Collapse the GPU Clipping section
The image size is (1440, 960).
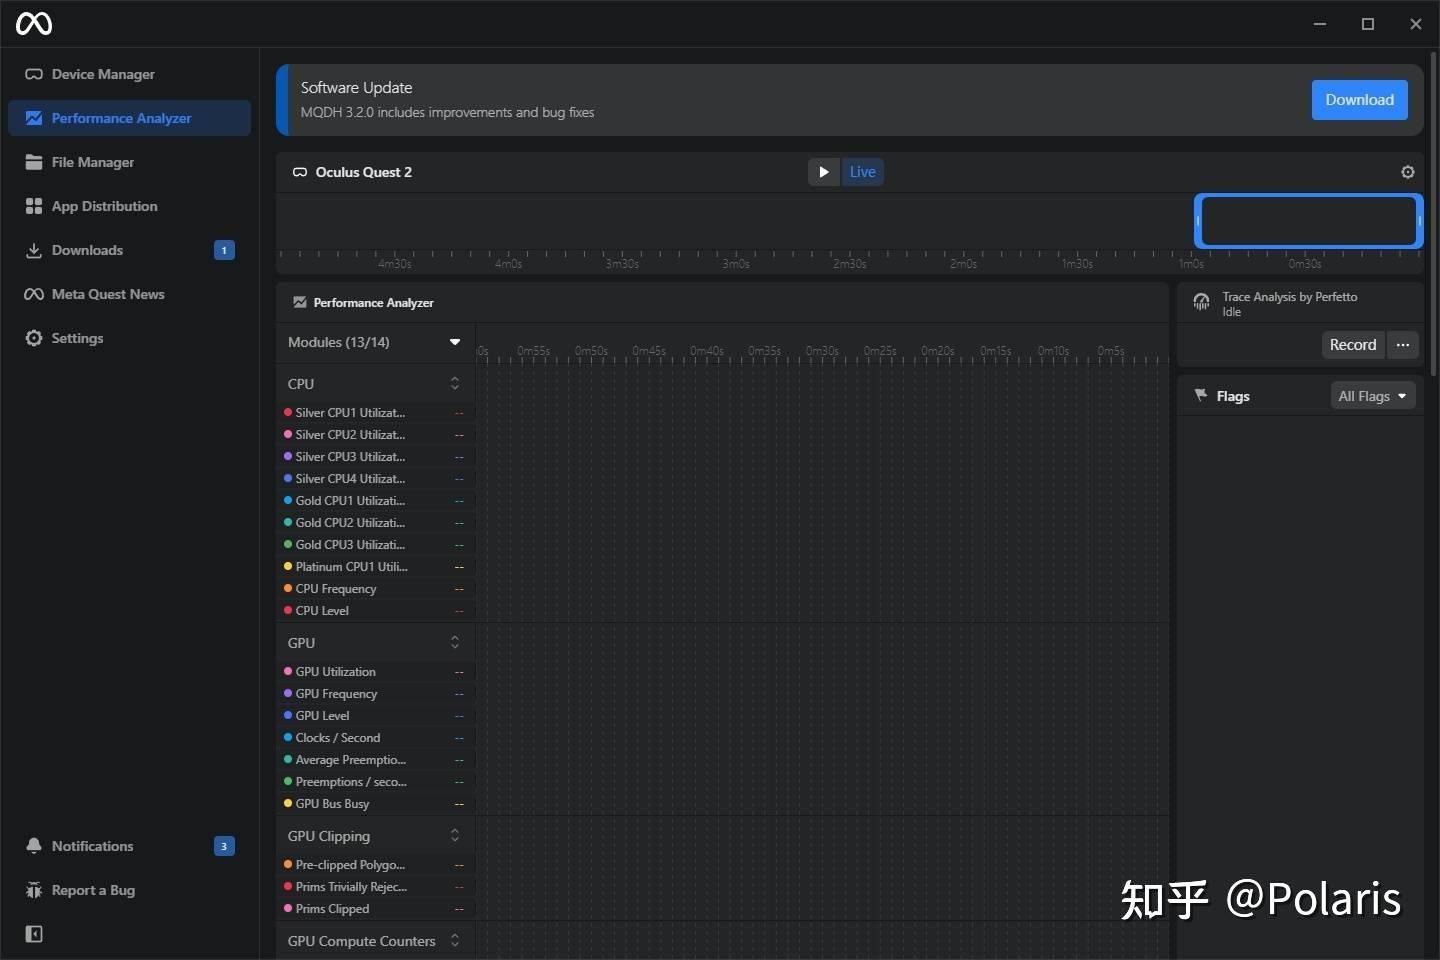[455, 835]
